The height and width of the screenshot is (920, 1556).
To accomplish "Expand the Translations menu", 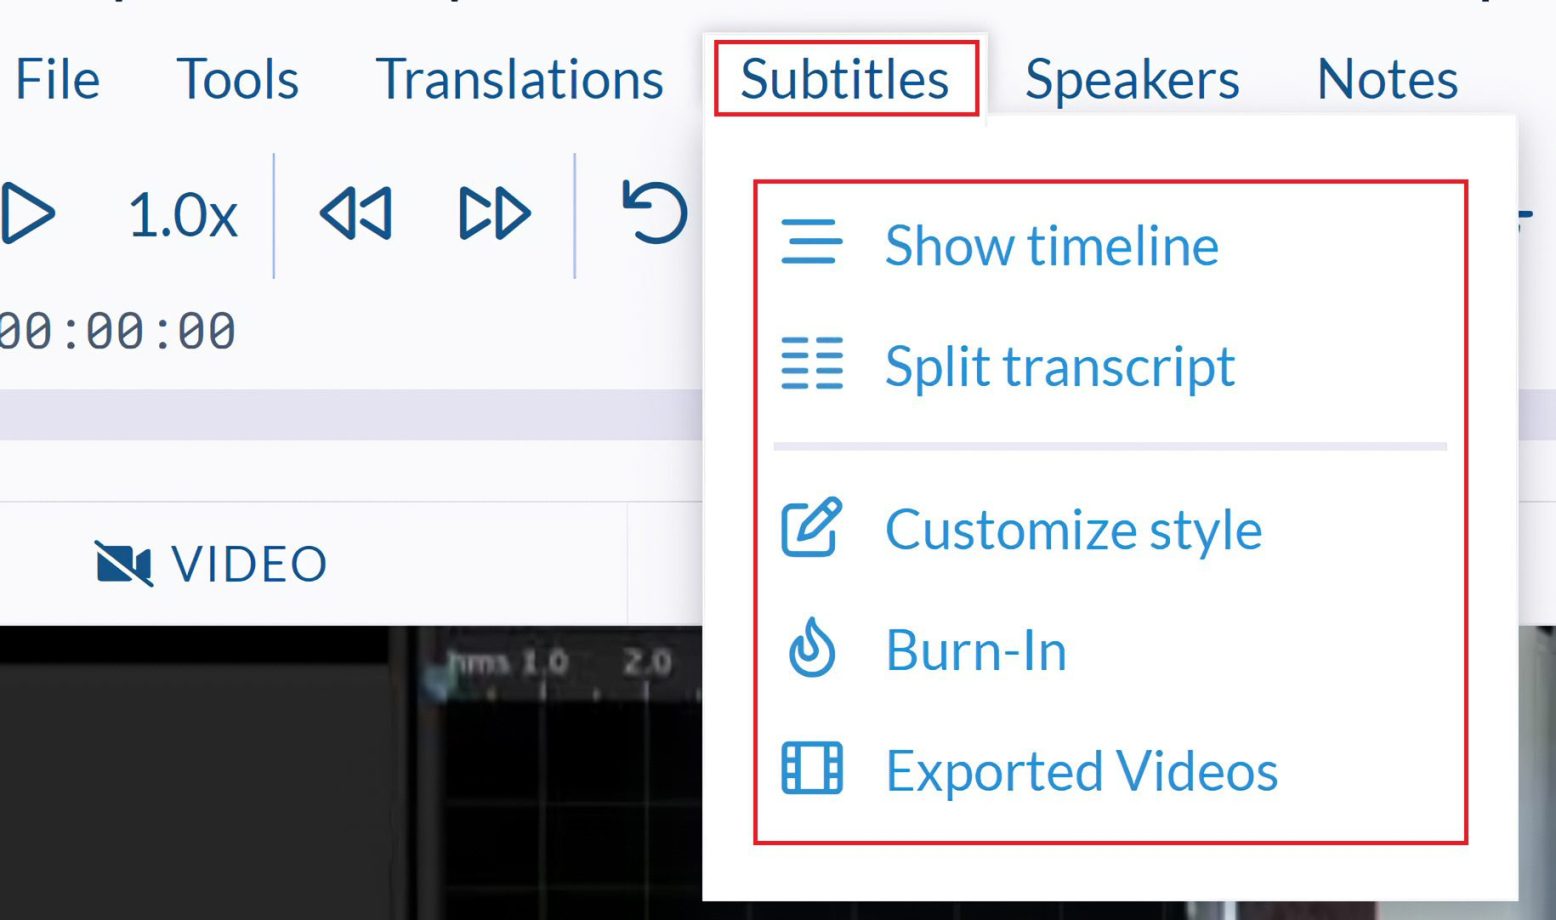I will click(519, 80).
